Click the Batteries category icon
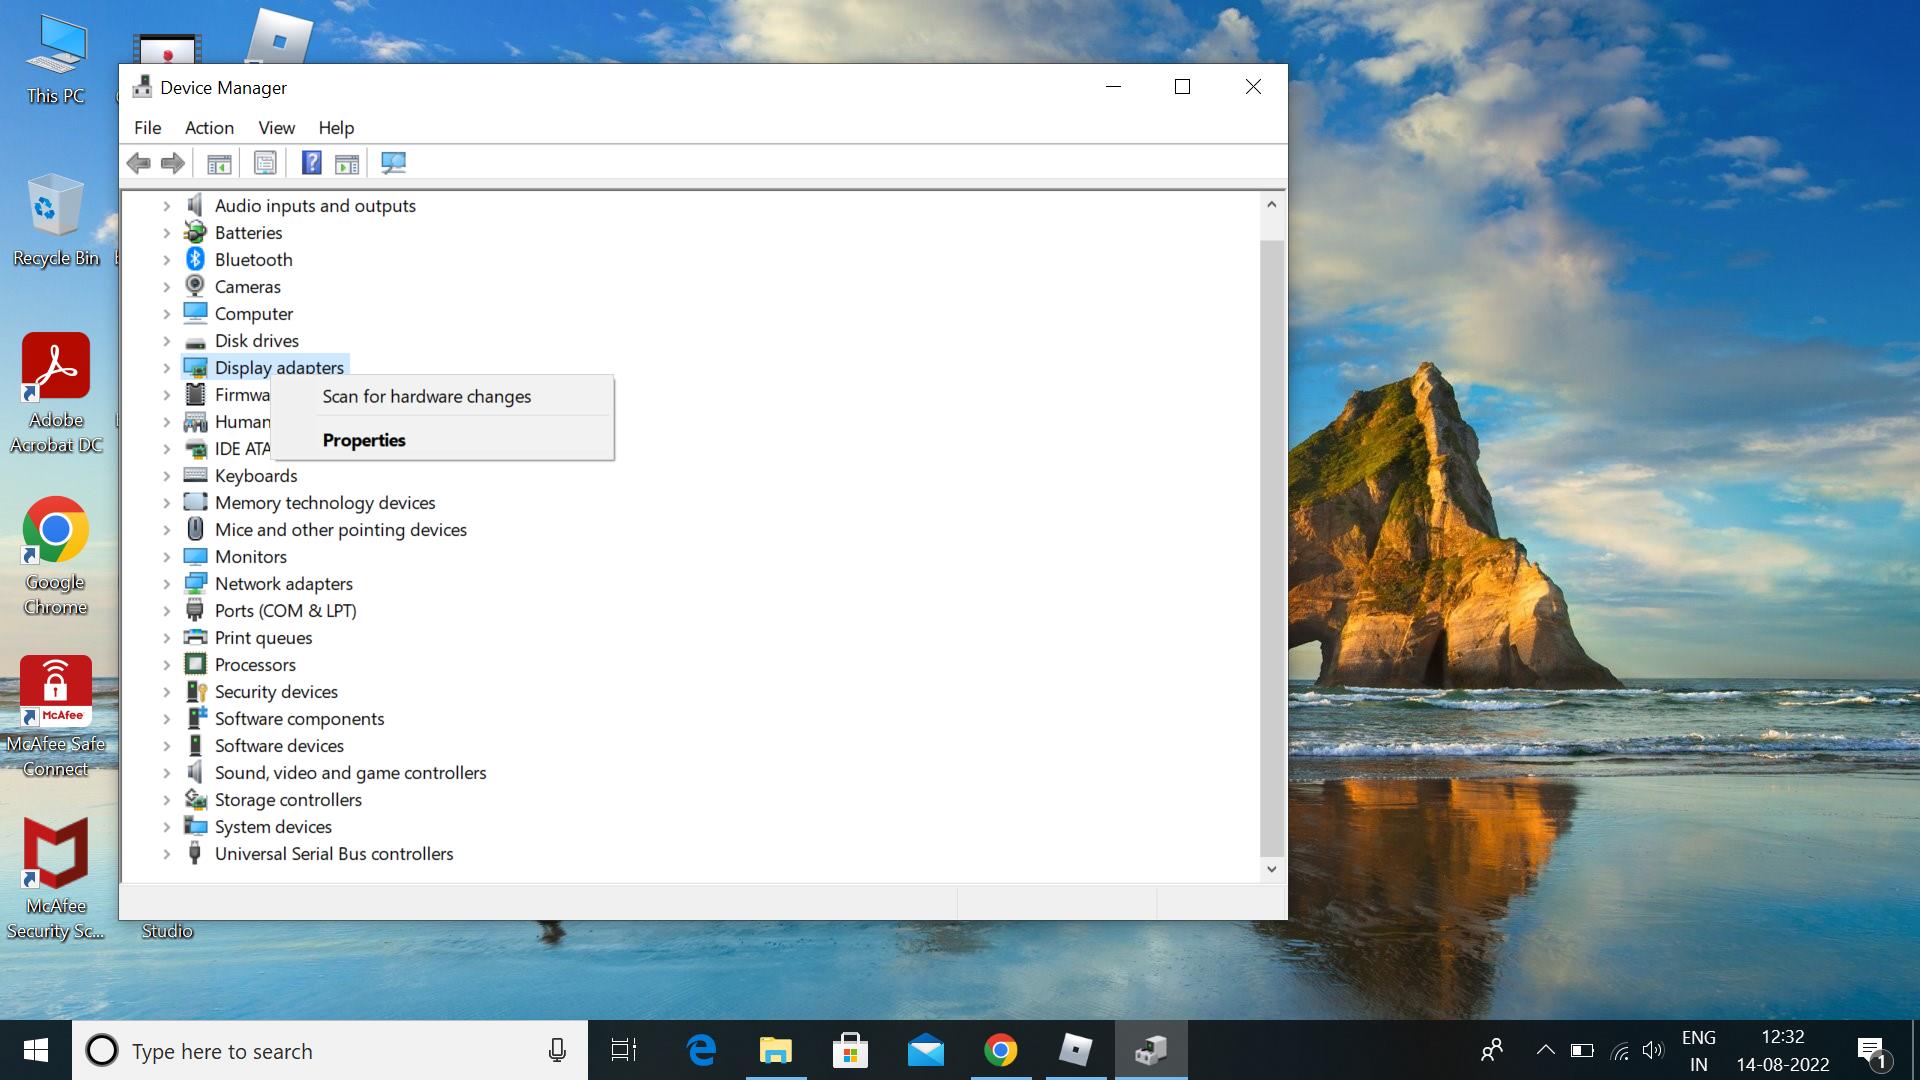Screen dimensions: 1920x1080 [196, 232]
